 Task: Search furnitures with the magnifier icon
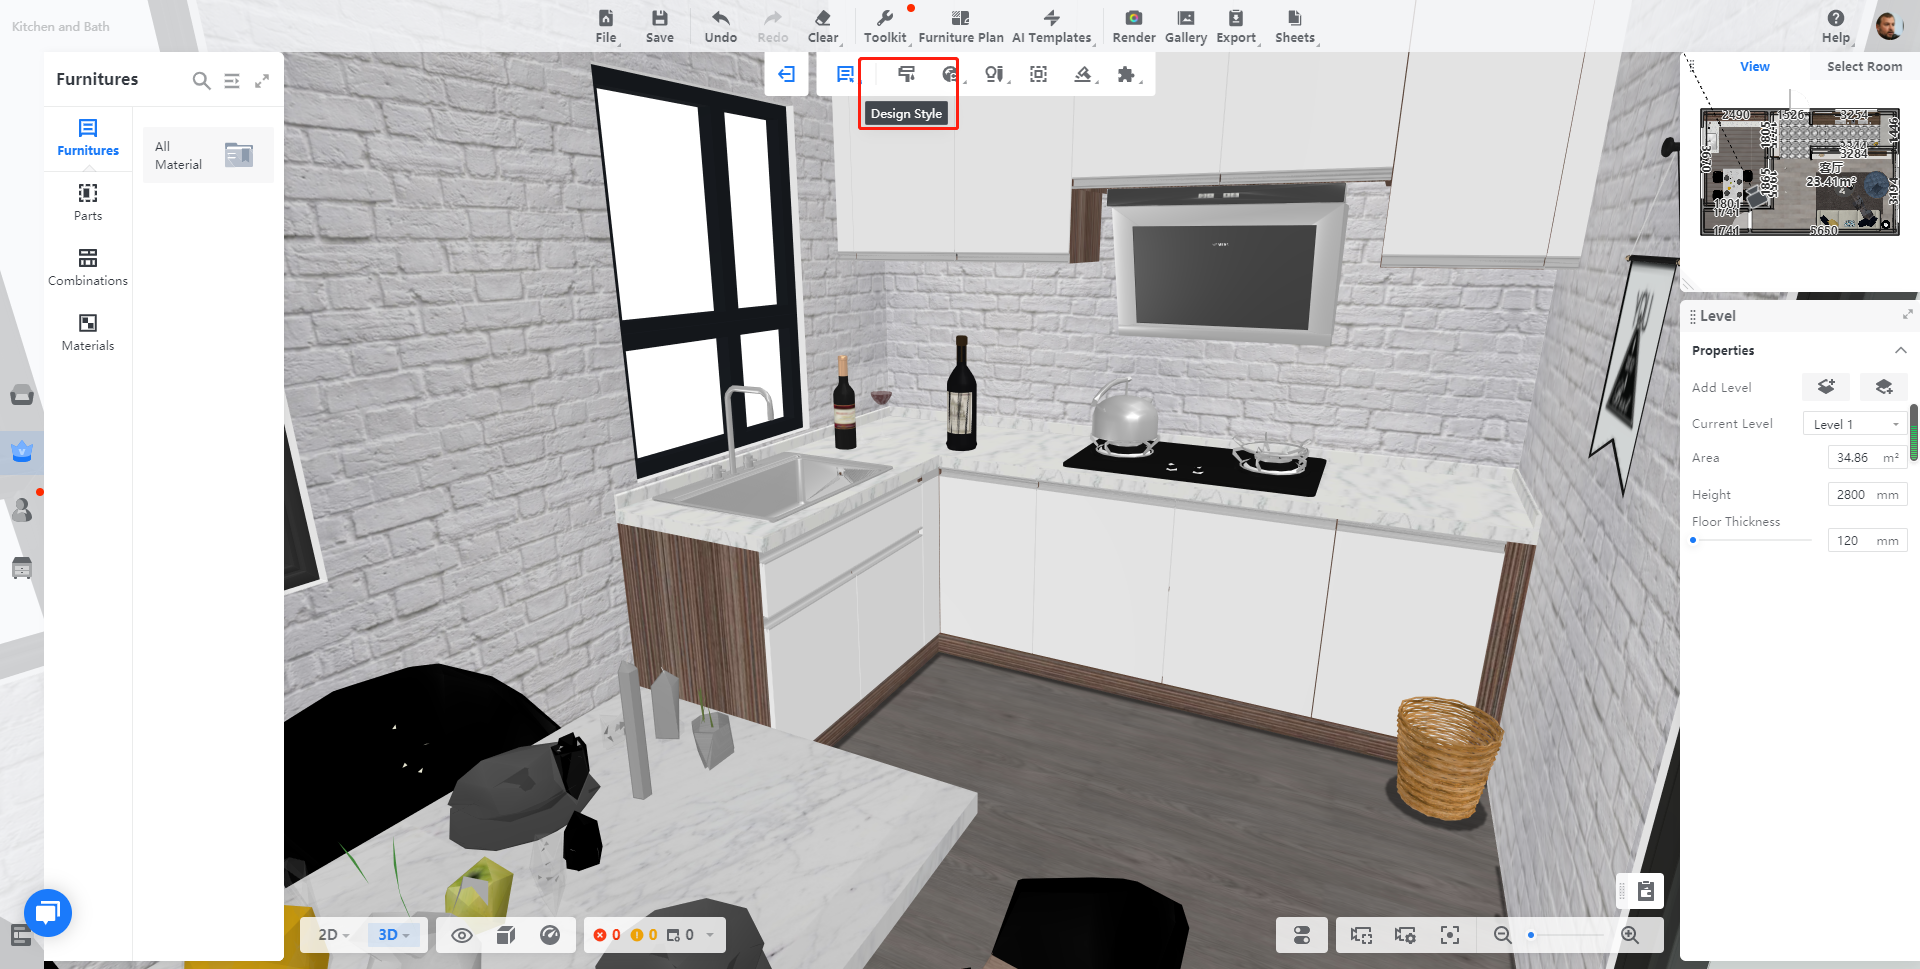click(x=201, y=81)
